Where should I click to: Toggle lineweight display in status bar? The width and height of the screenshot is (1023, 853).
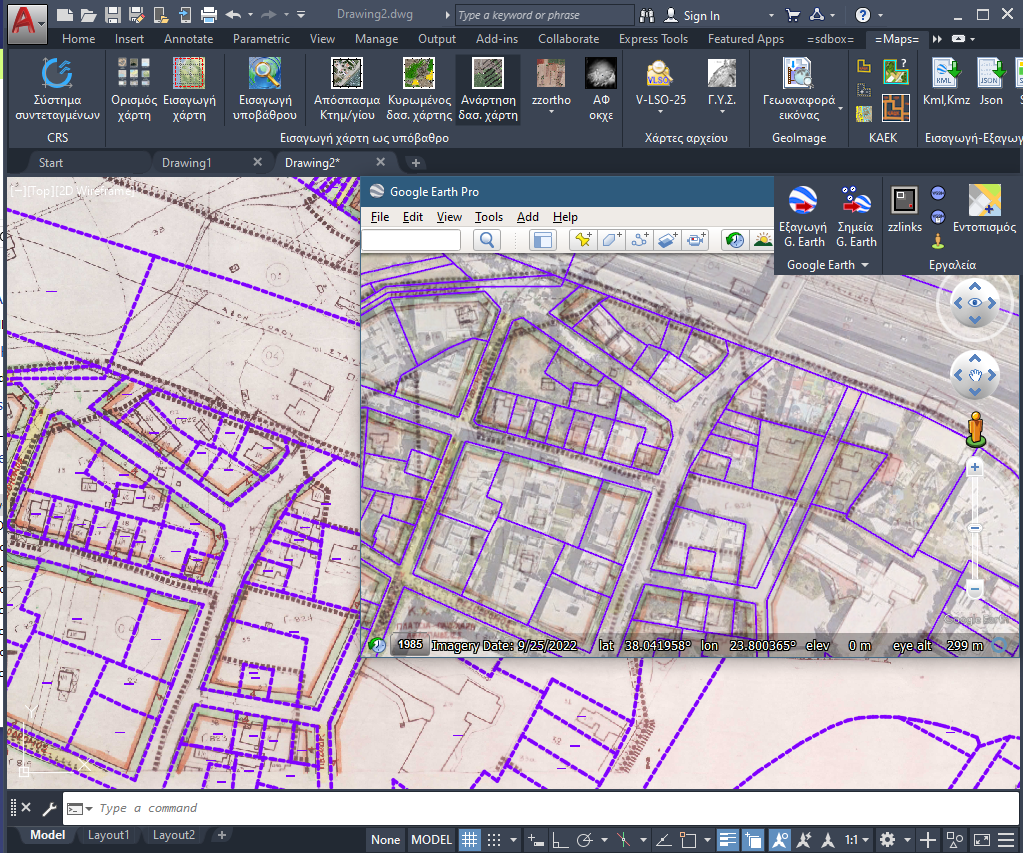click(x=727, y=840)
